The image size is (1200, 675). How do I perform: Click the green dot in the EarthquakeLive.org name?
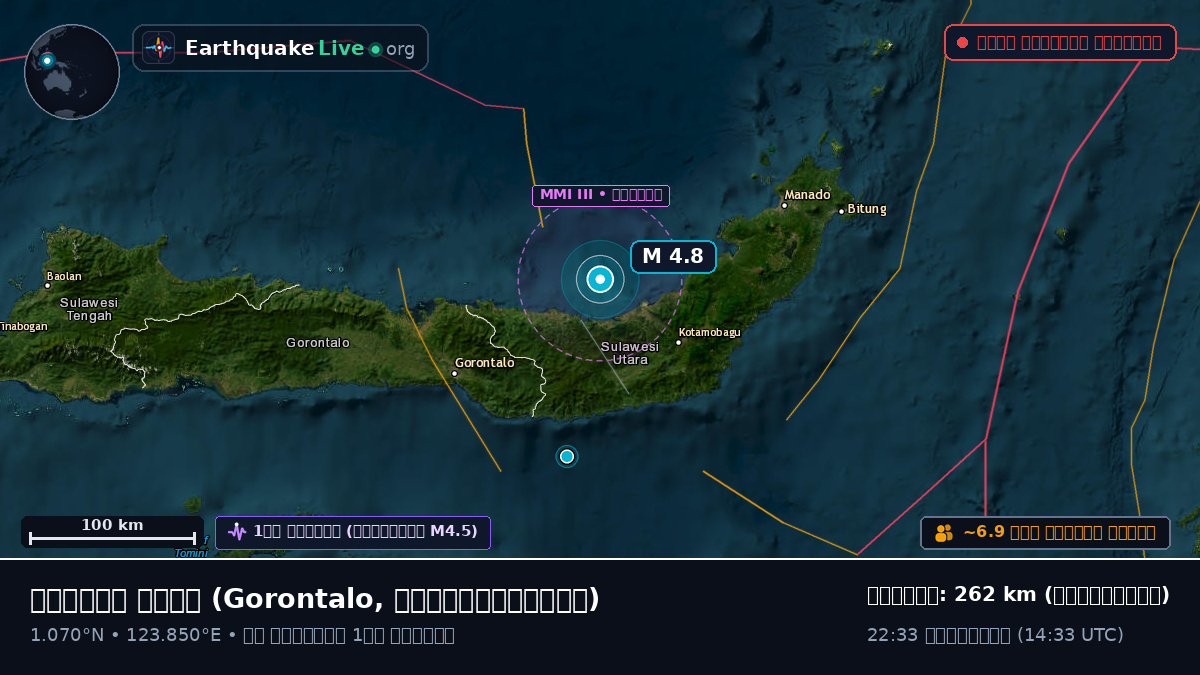pos(375,49)
